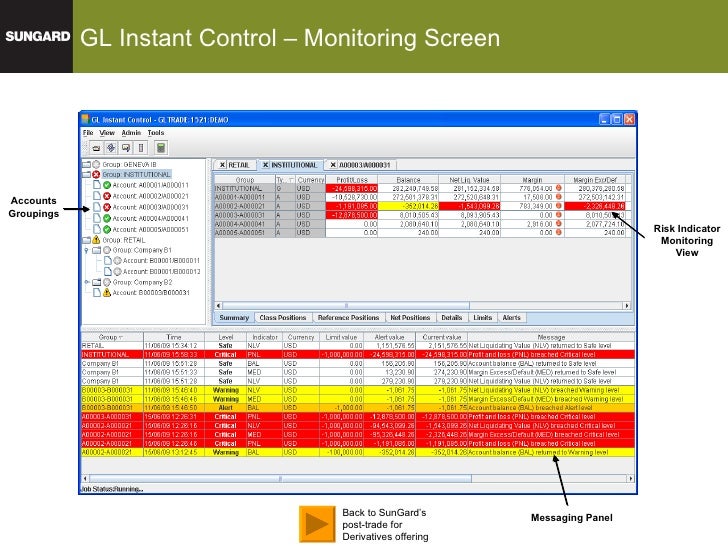Click grey status icon of Account B00001/B000011
This screenshot has width=728, height=546.
point(117,260)
